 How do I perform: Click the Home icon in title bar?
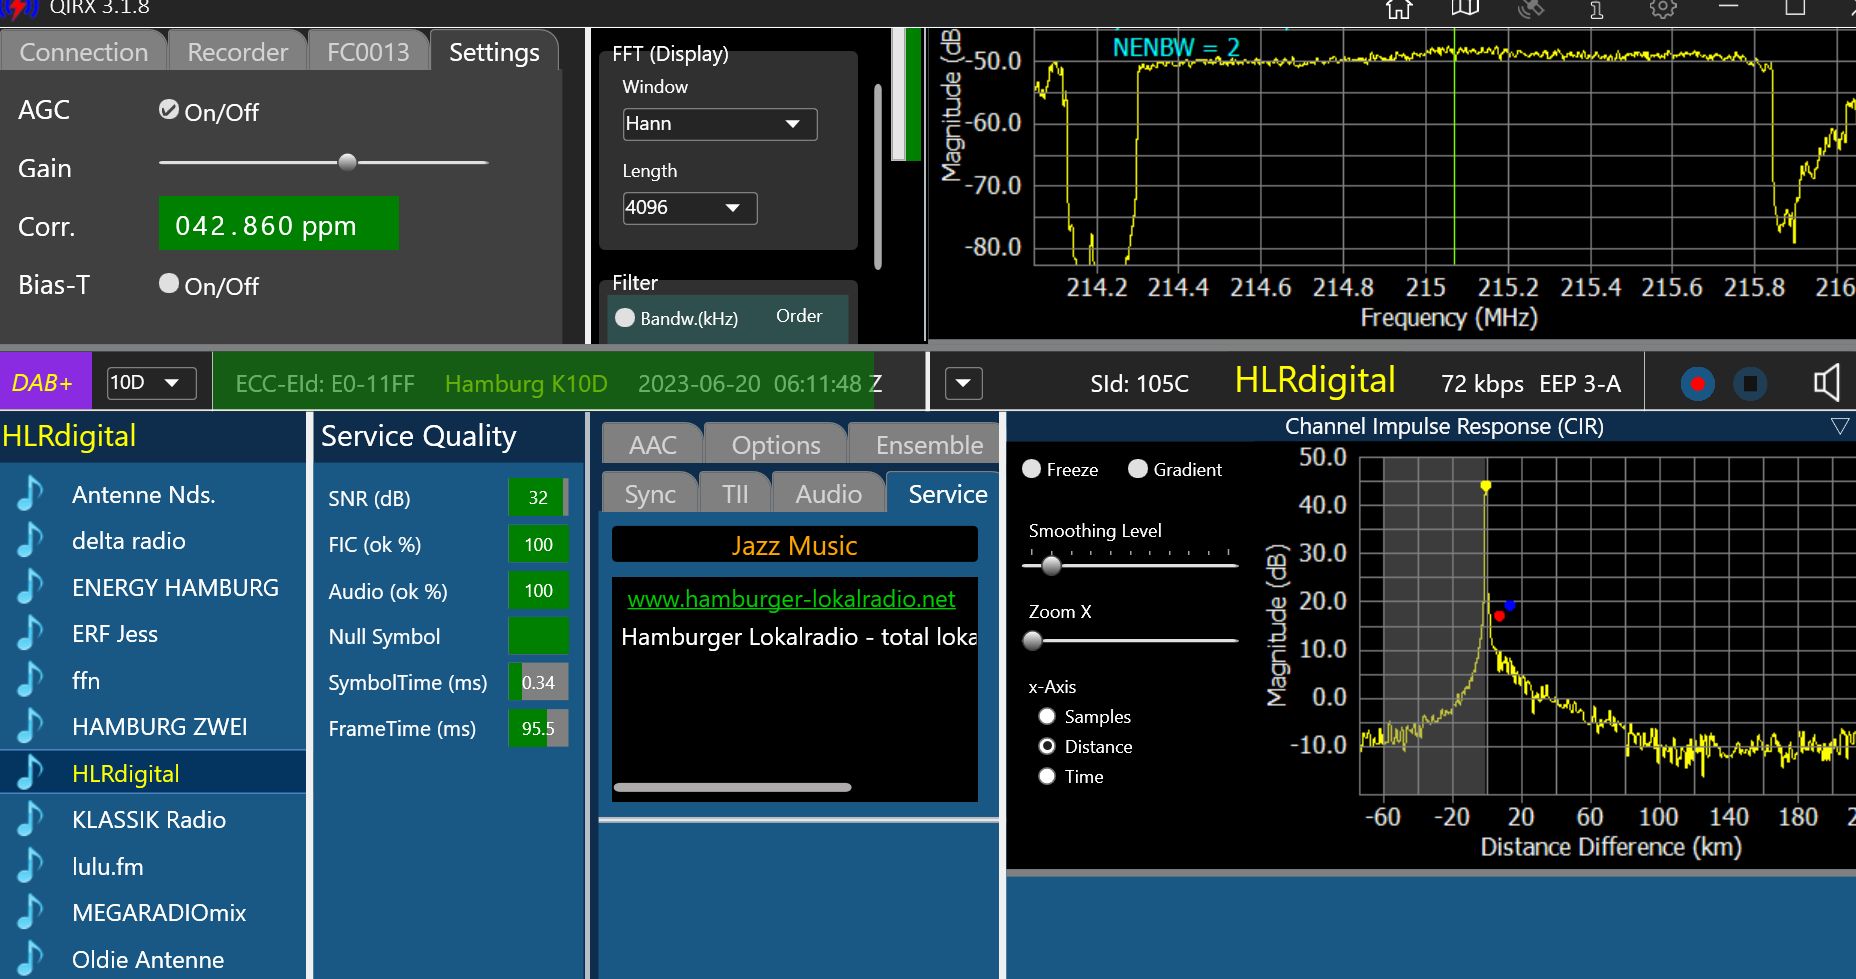1399,9
